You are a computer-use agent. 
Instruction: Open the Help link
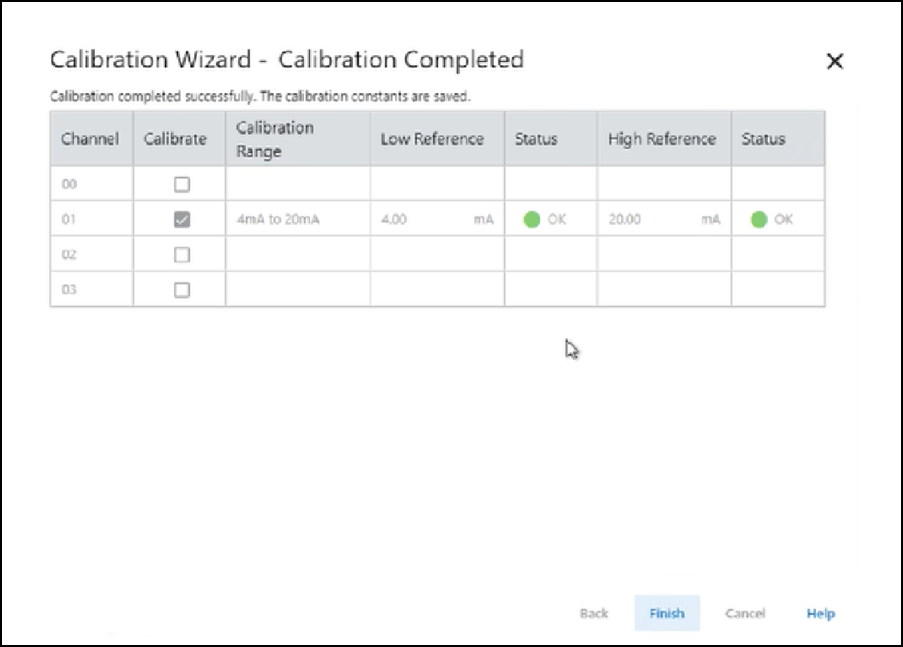[x=820, y=613]
